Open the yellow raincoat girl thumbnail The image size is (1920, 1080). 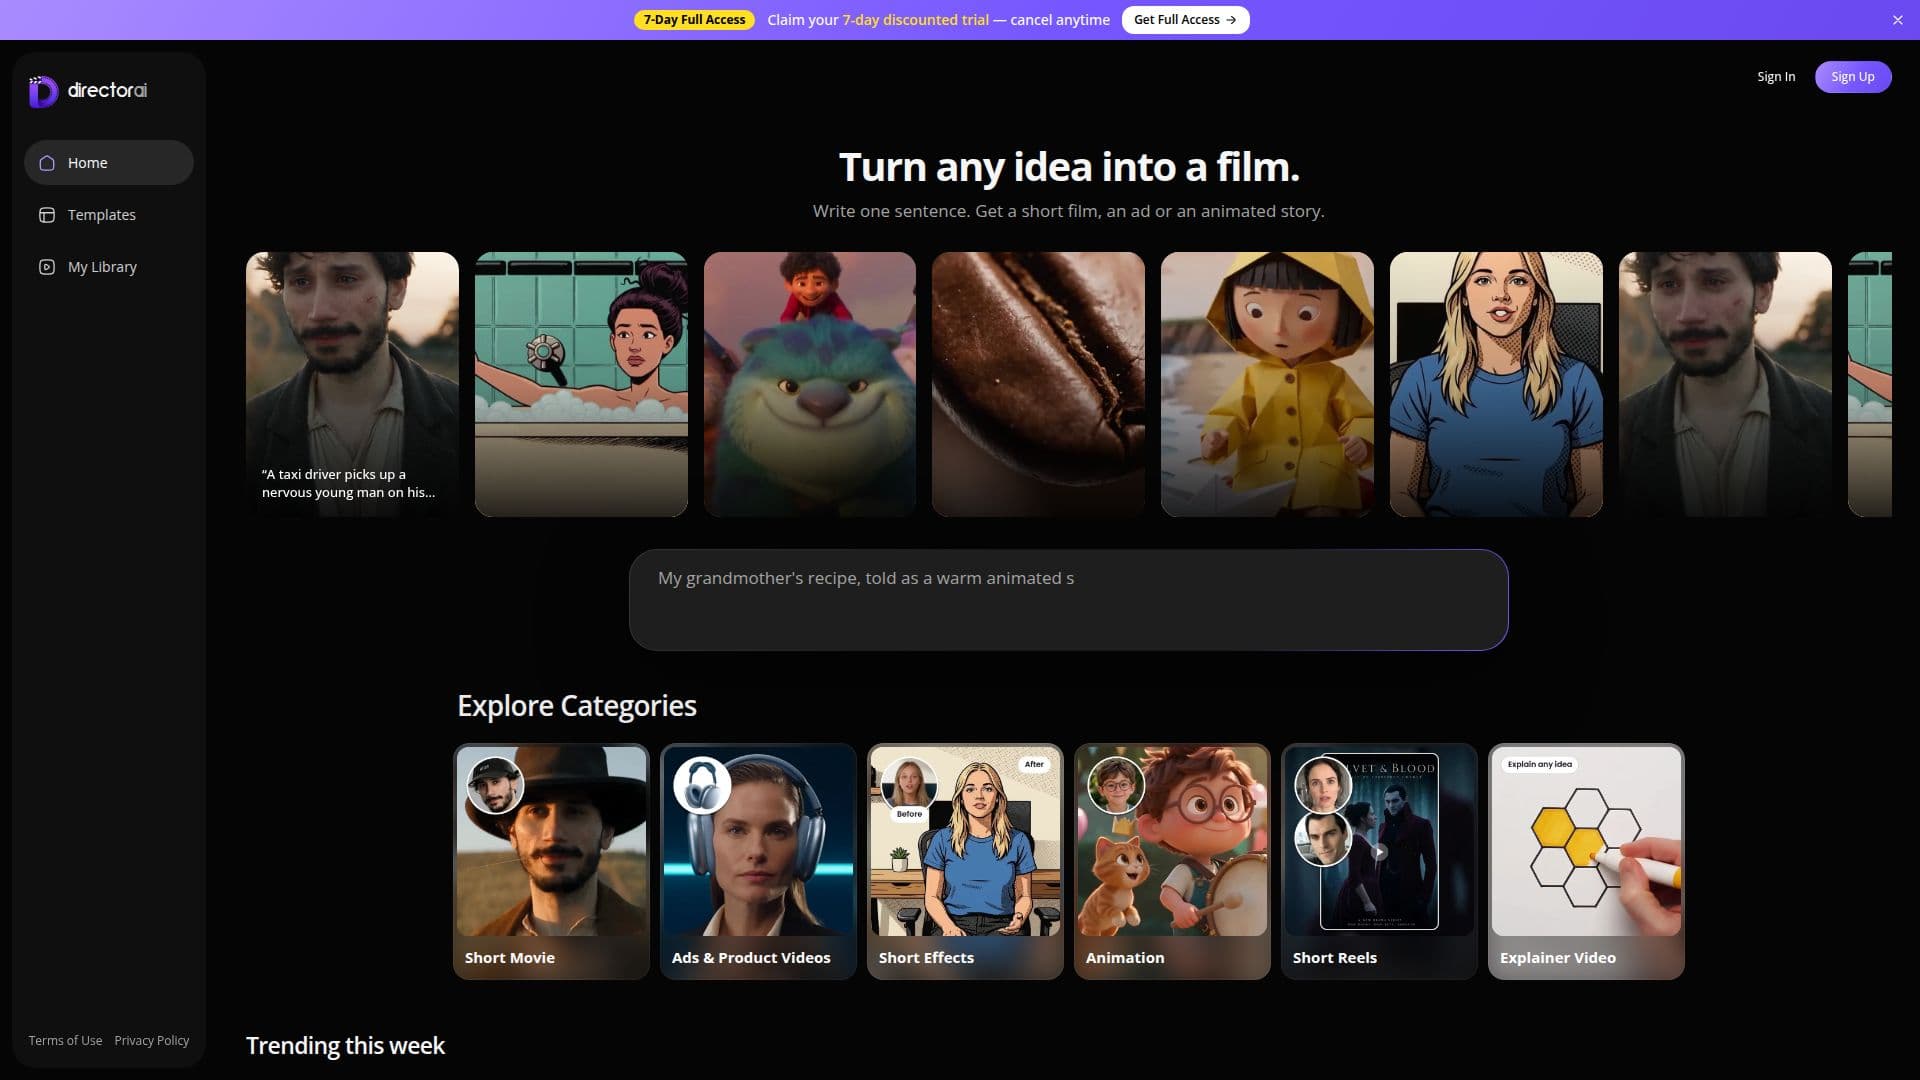1267,384
